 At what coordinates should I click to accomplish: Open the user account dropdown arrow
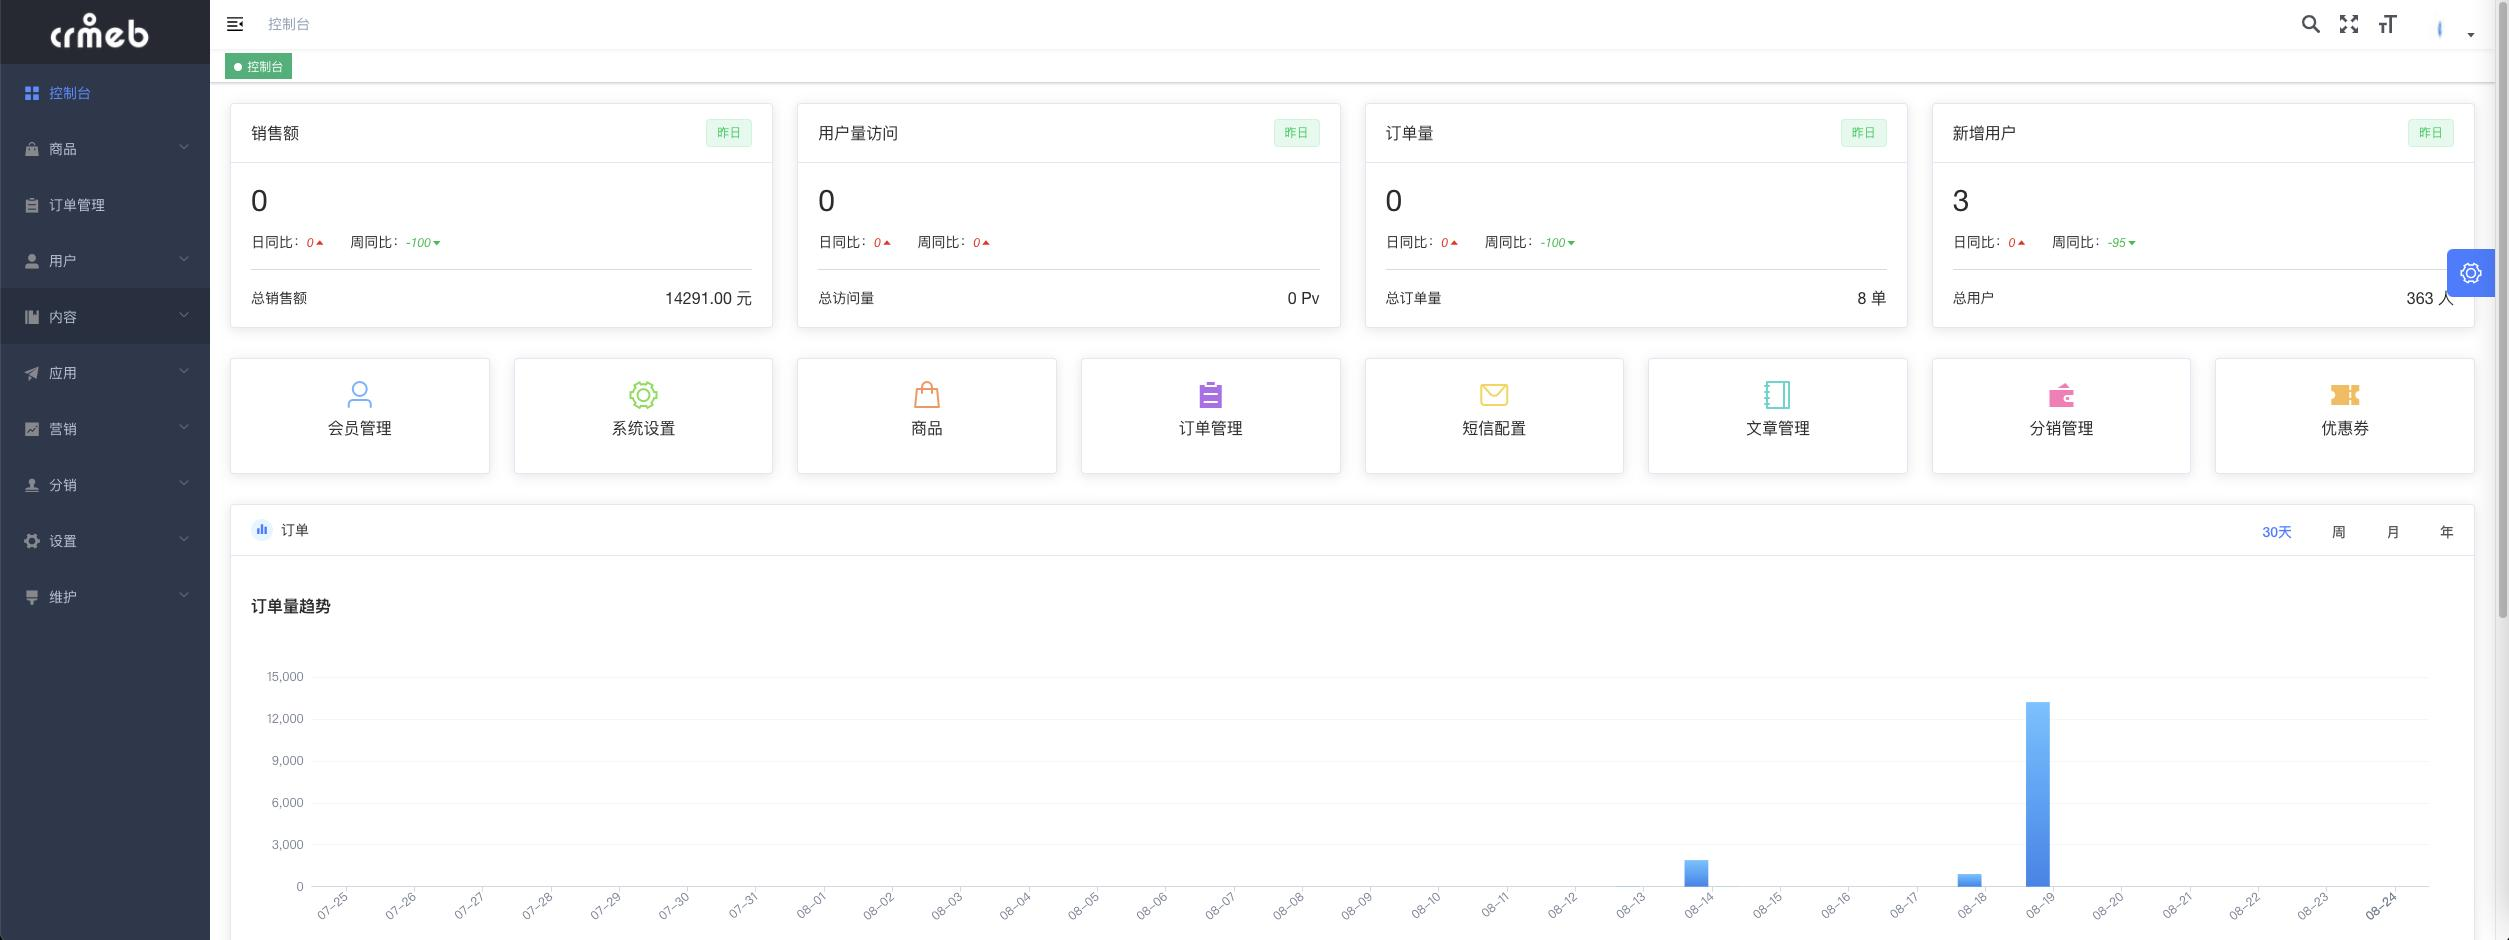[x=2470, y=34]
